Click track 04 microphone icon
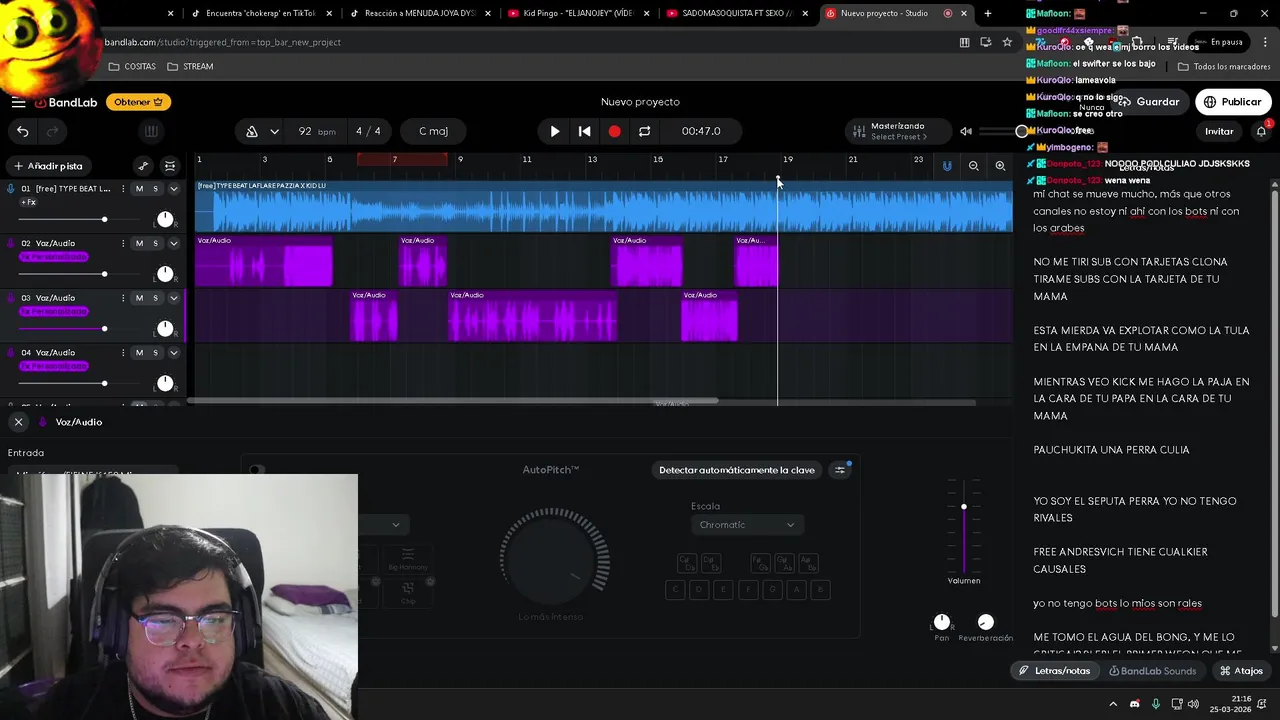This screenshot has width=1280, height=720. click(x=11, y=352)
